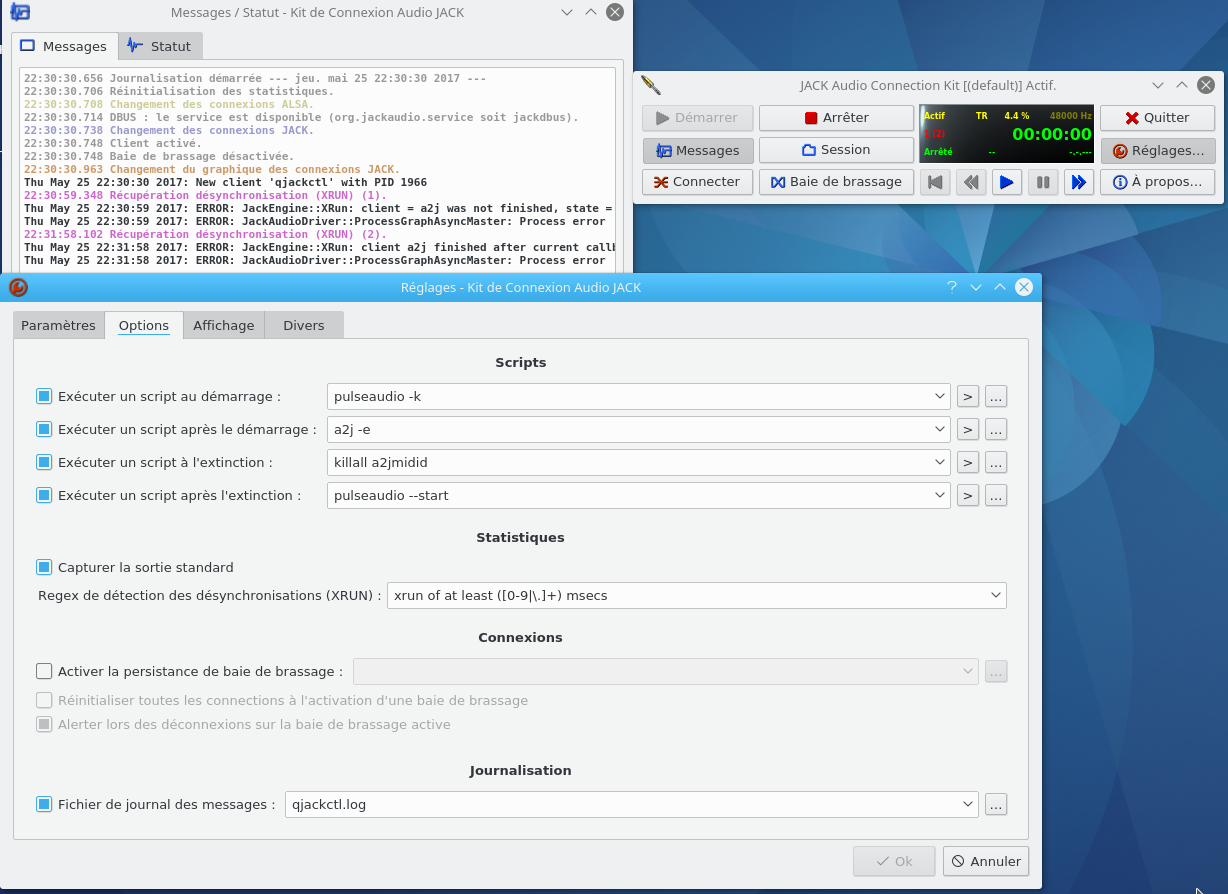
Task: Click the greyed-out Démarrer button
Action: [697, 118]
